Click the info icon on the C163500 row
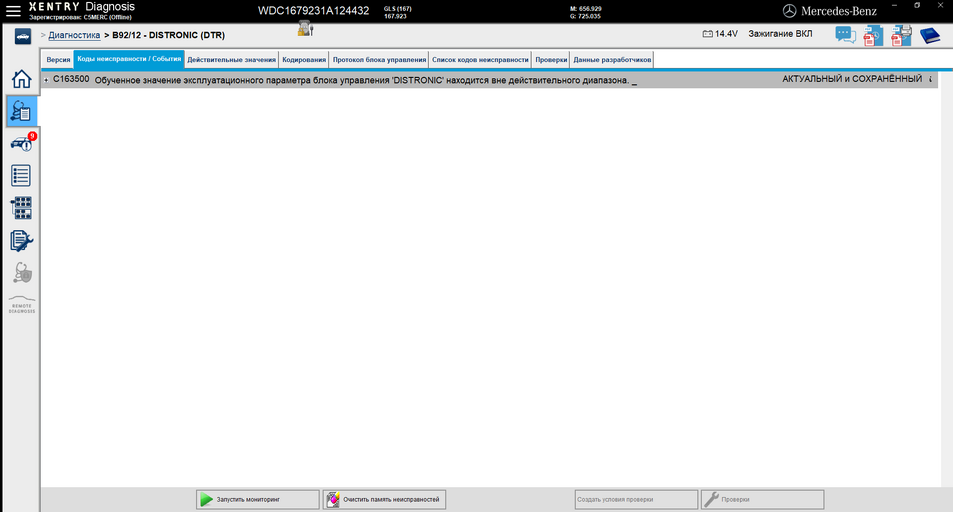This screenshot has height=512, width=953. point(931,79)
